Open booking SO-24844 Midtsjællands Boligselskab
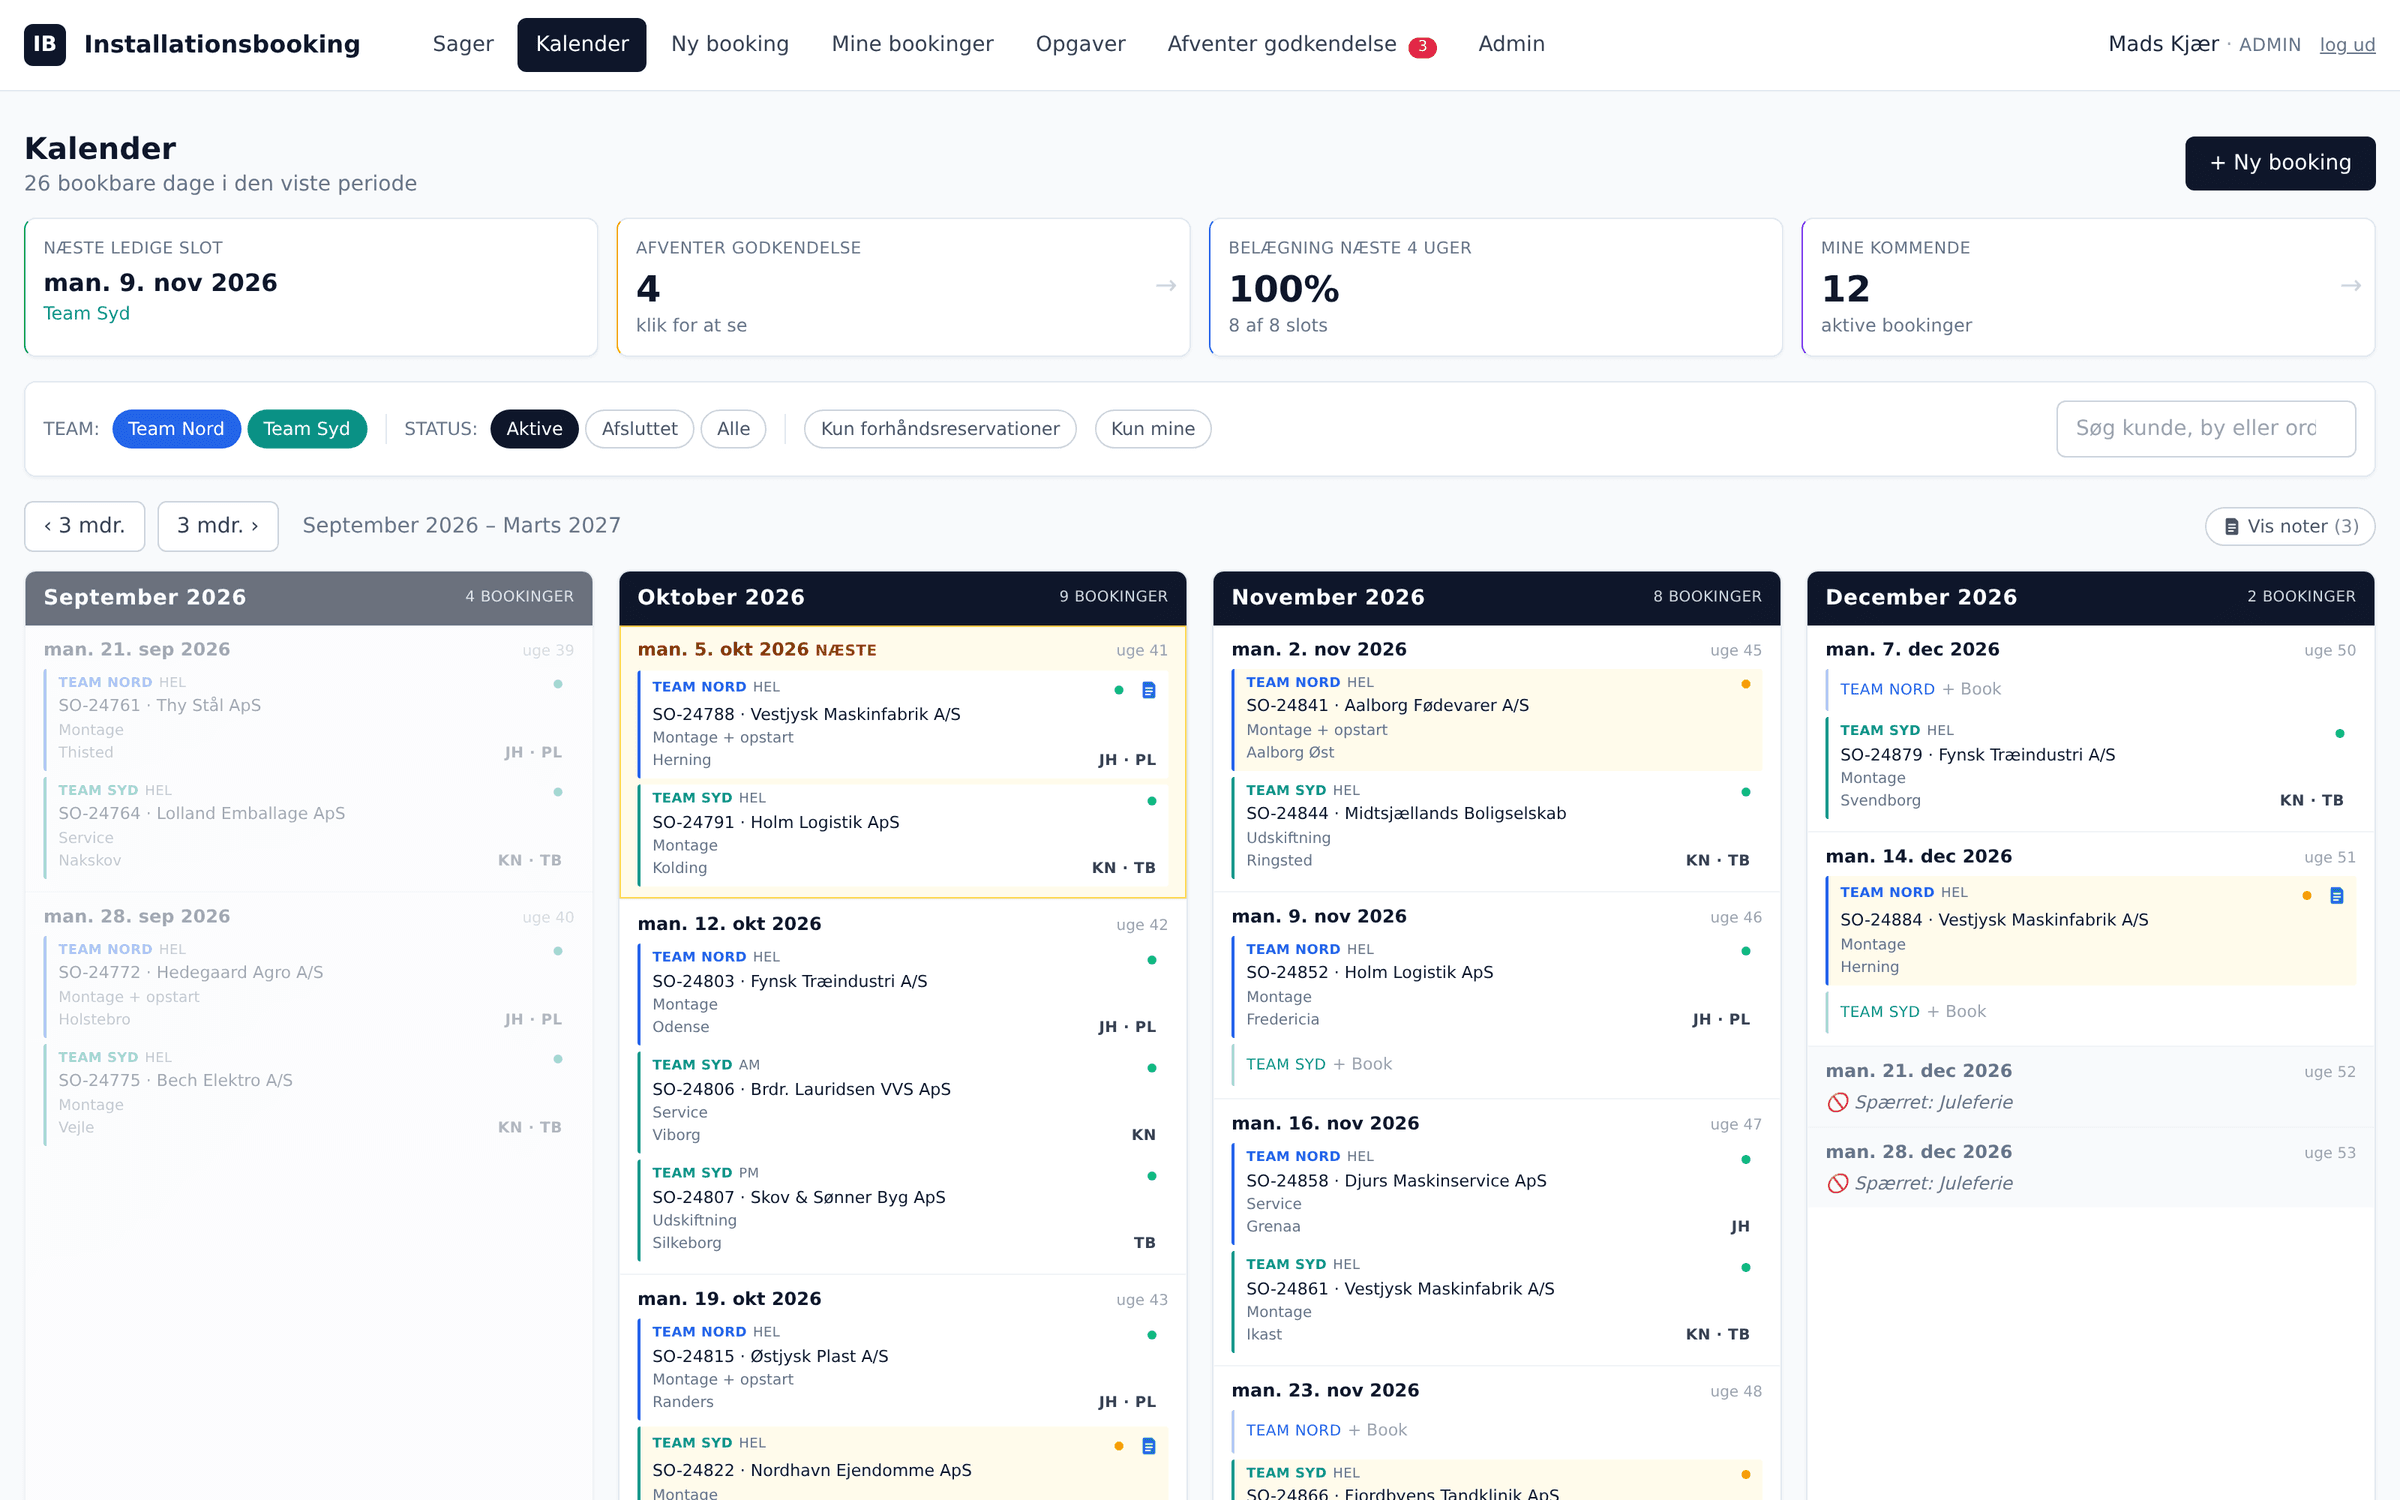Screen dimensions: 2400x1500 point(1498,826)
